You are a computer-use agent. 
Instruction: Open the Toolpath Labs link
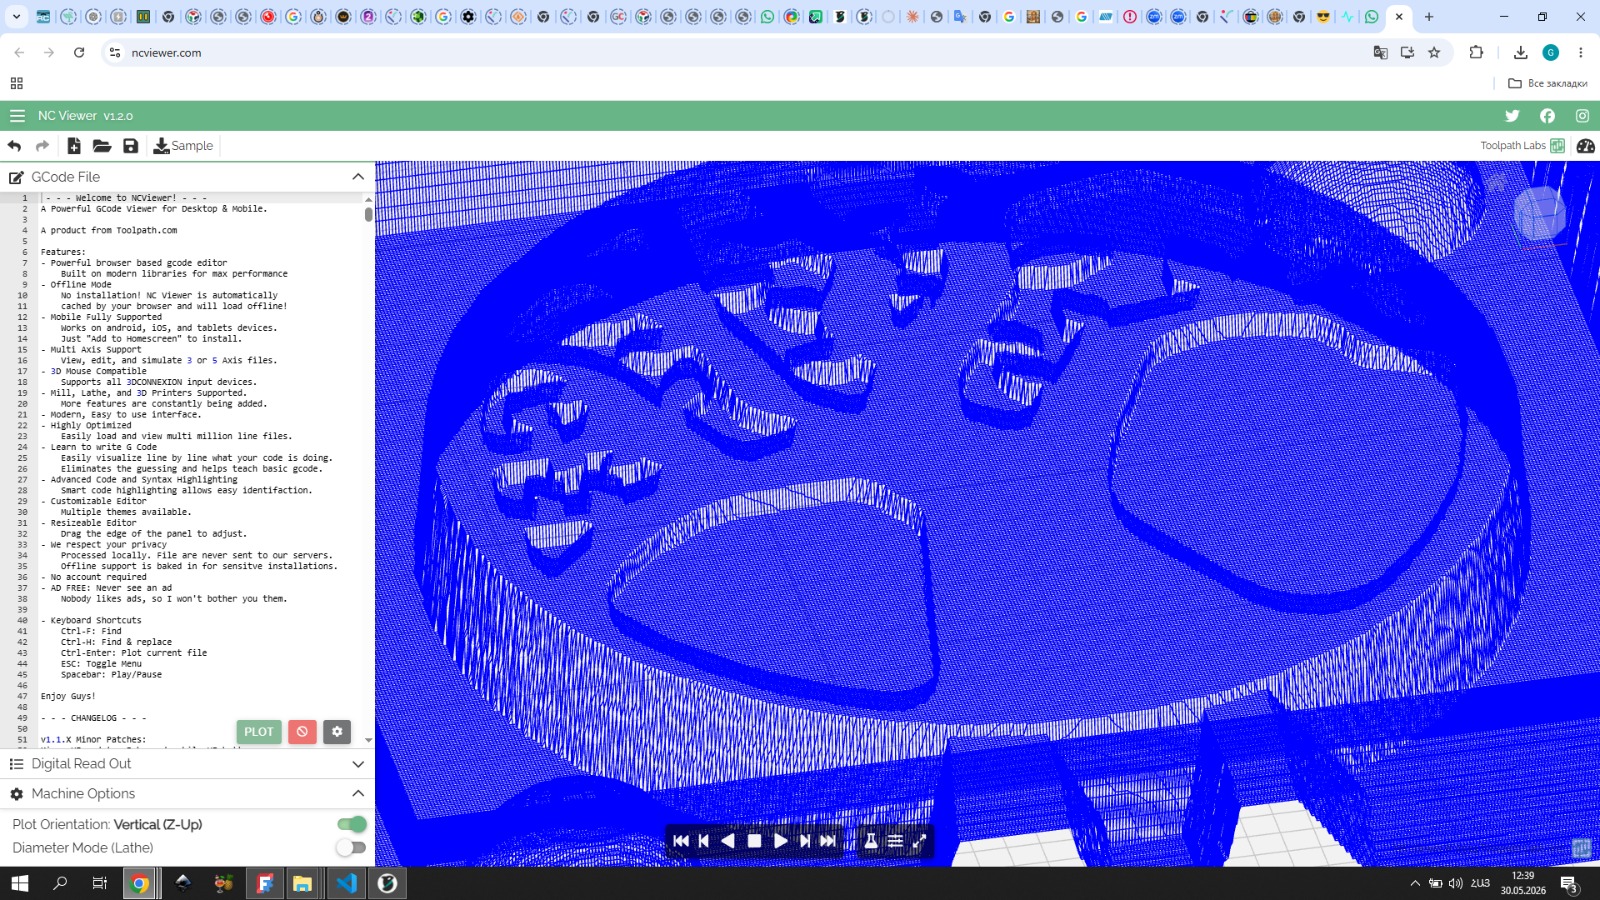tap(1522, 146)
